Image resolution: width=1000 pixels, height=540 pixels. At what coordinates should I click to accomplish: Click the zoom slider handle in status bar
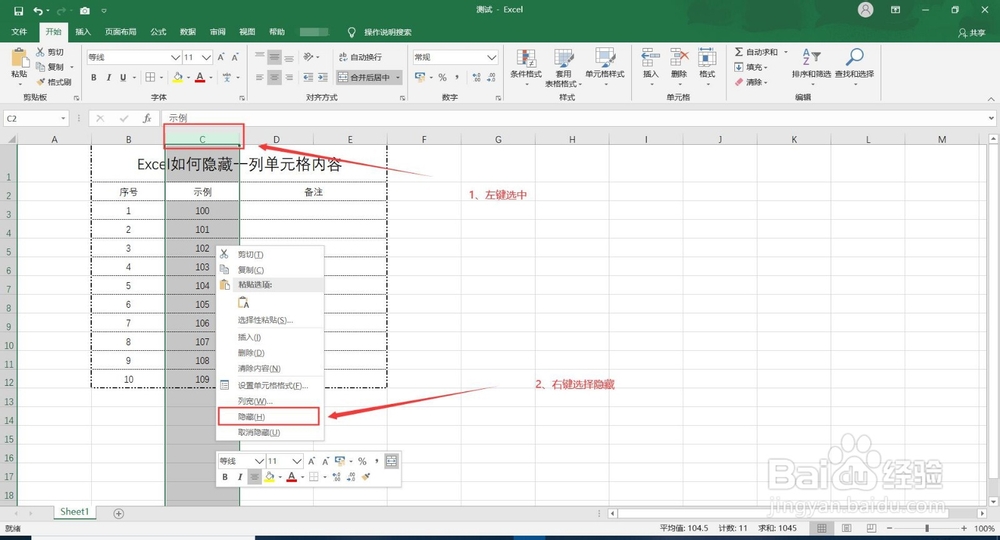927,528
